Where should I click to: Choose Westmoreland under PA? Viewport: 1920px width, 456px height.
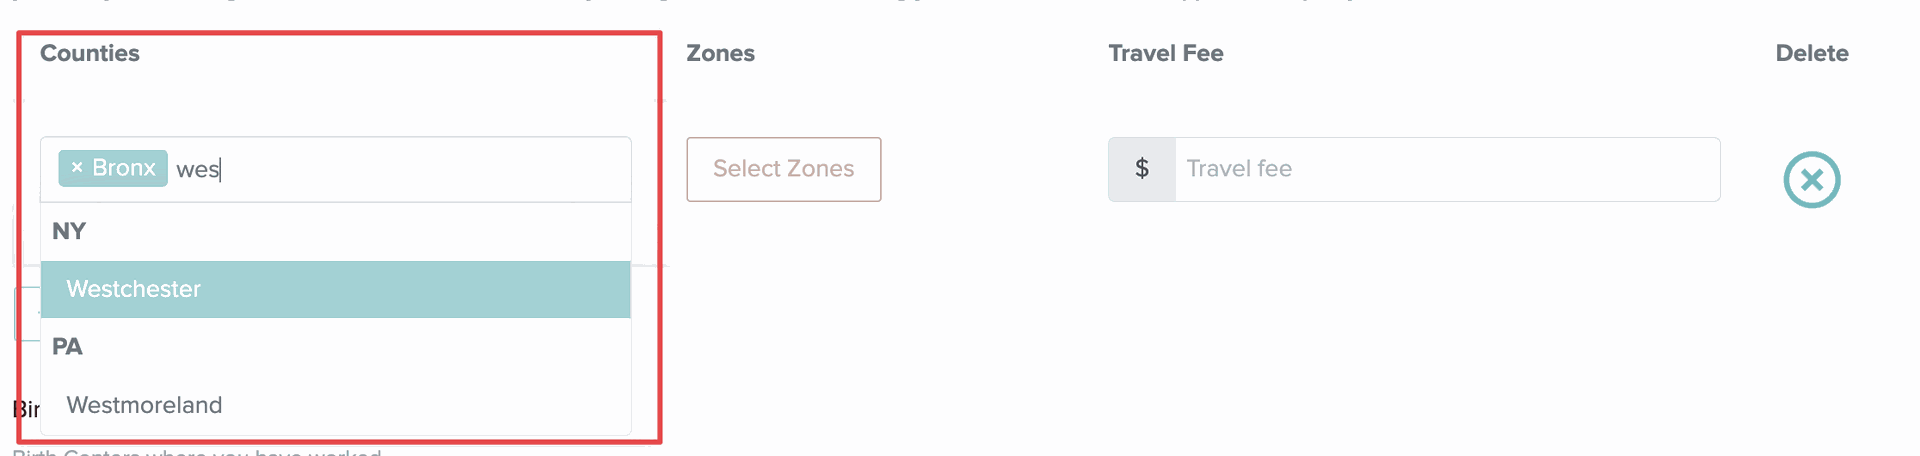(x=145, y=405)
